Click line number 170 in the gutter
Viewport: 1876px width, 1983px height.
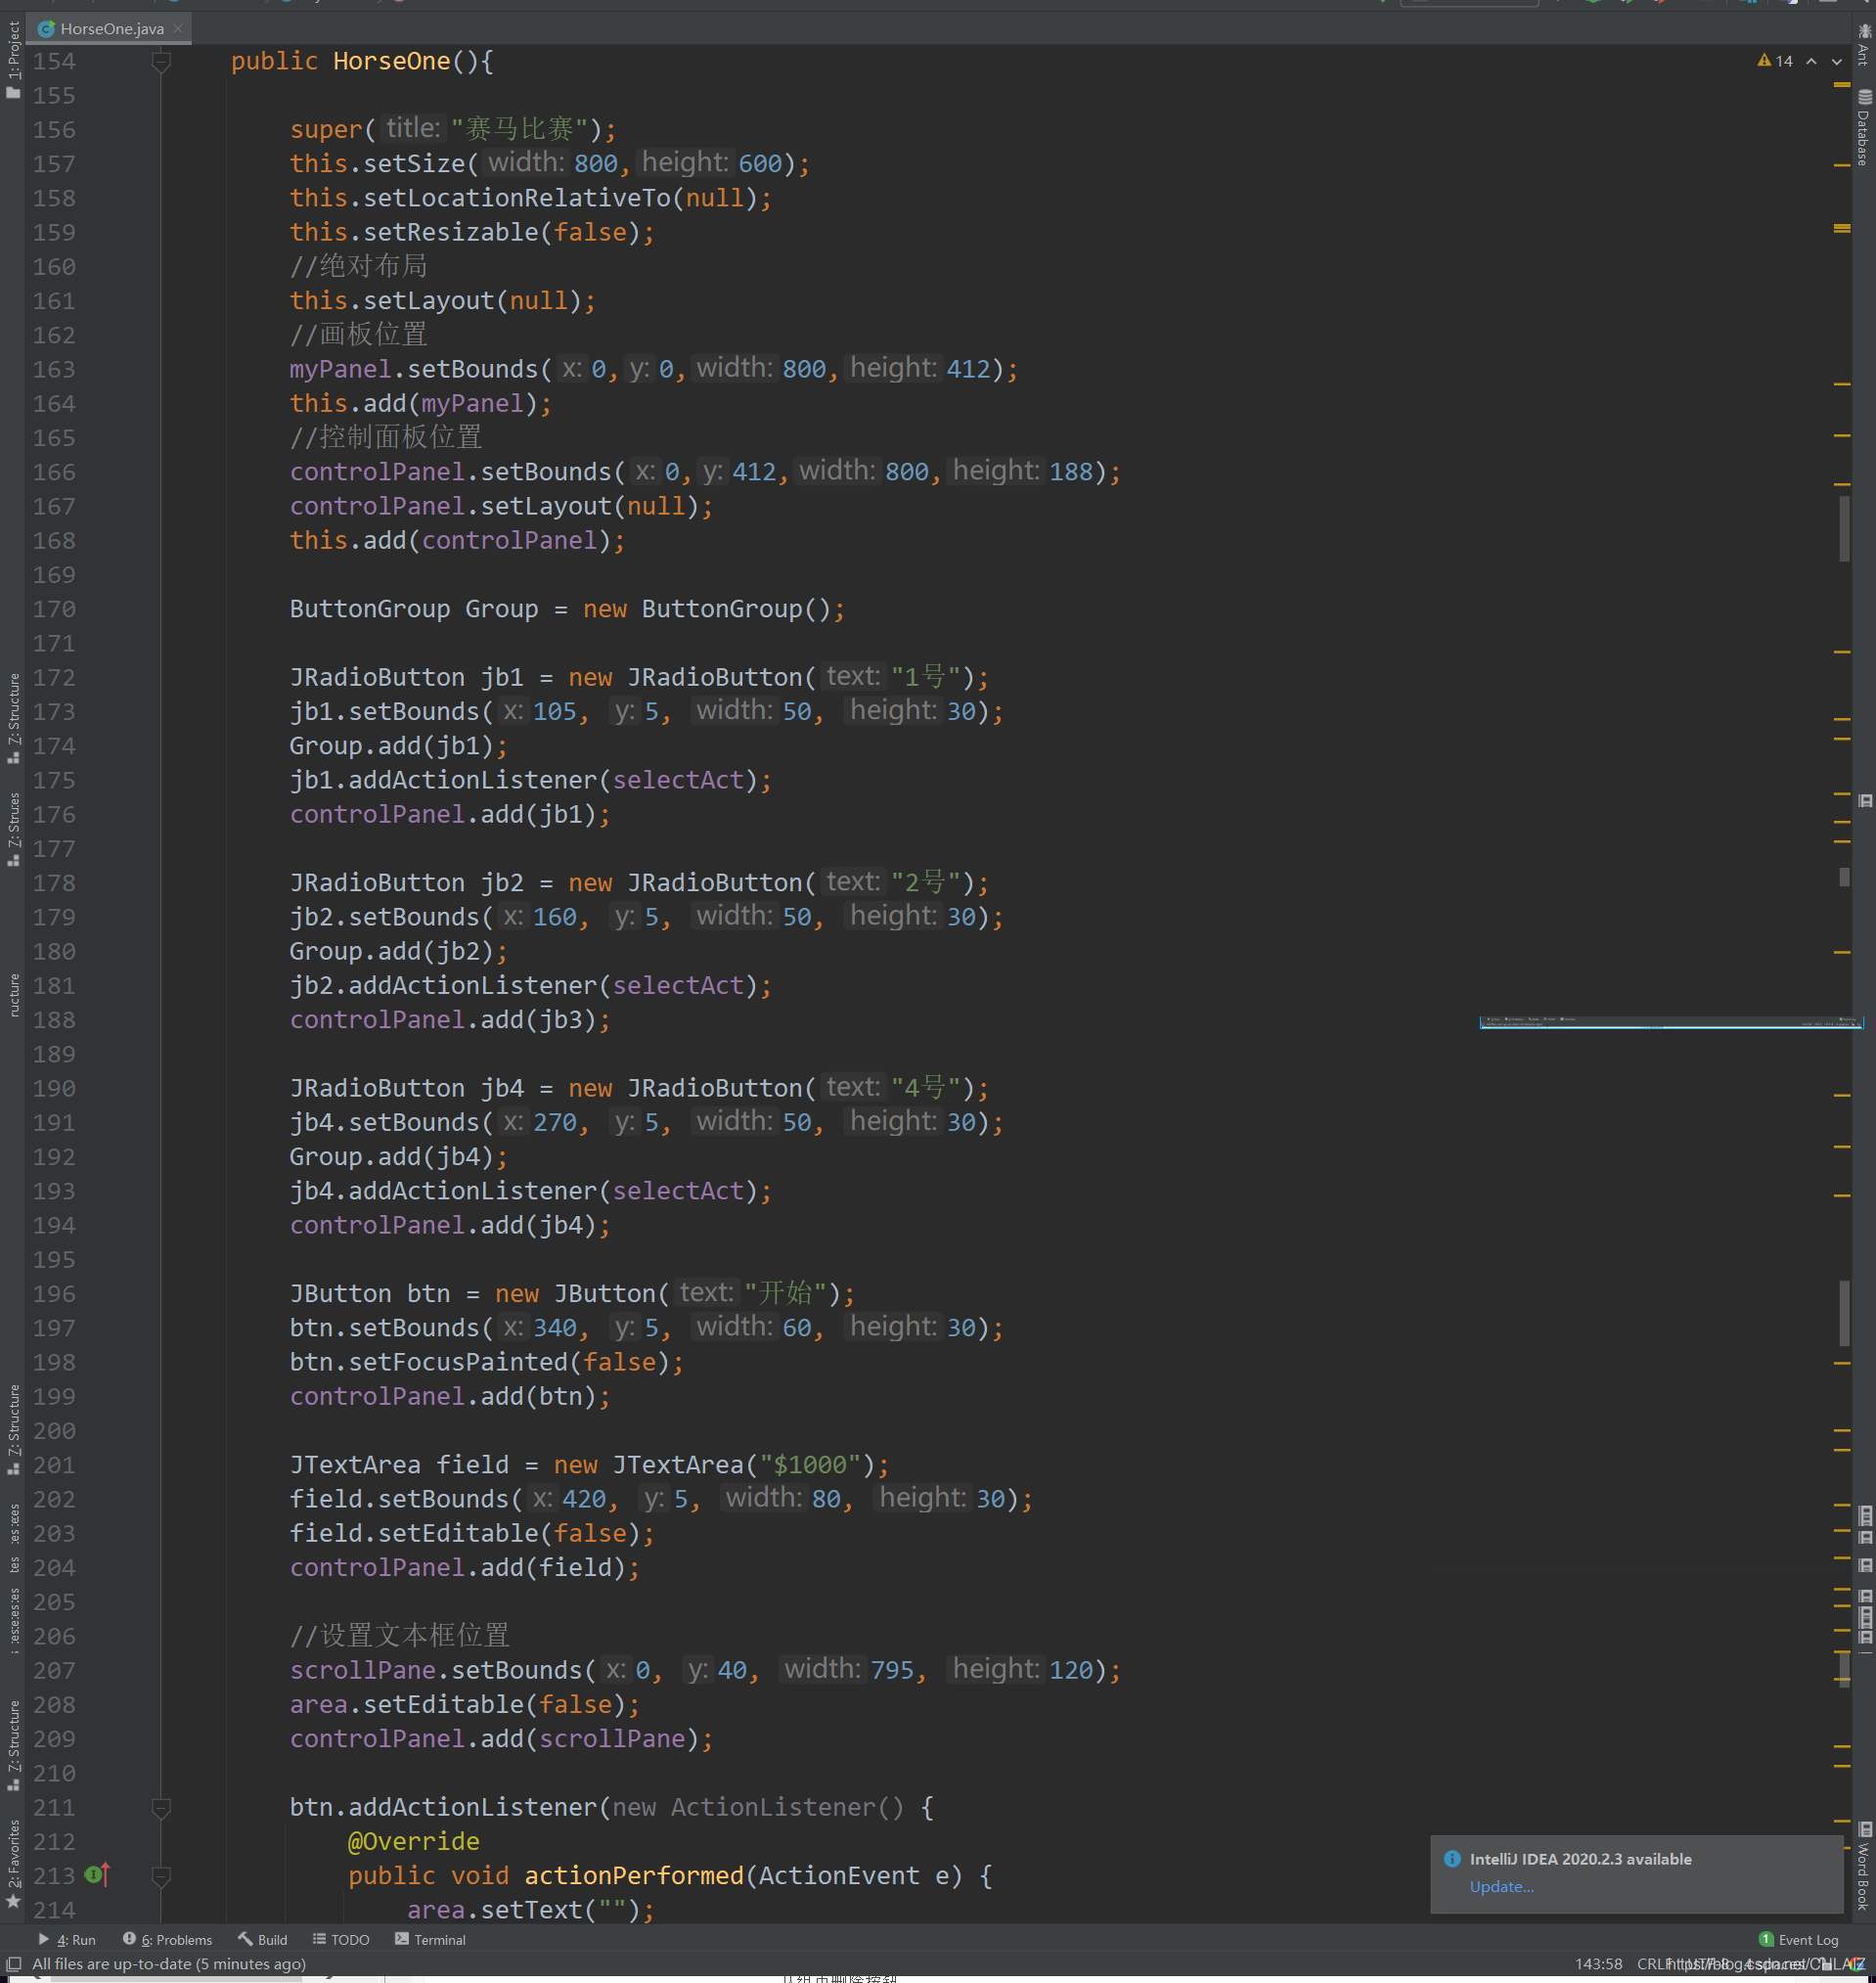pos(54,609)
